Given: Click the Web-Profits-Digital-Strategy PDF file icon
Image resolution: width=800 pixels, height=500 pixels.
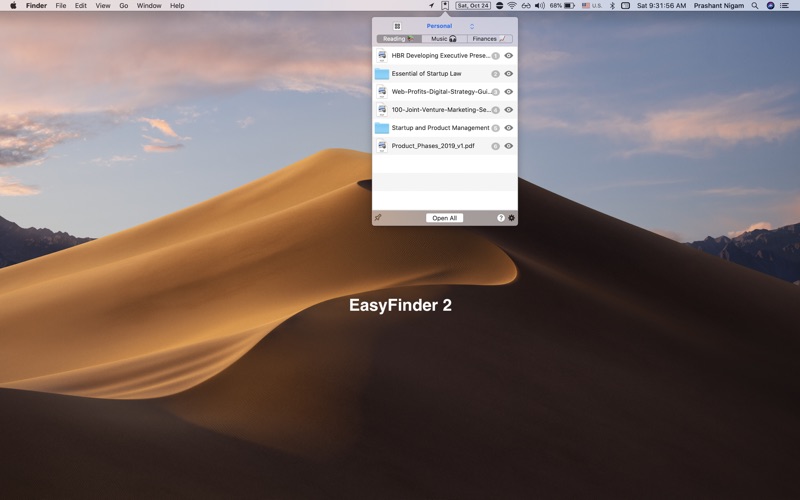Looking at the screenshot, I should 382,92.
